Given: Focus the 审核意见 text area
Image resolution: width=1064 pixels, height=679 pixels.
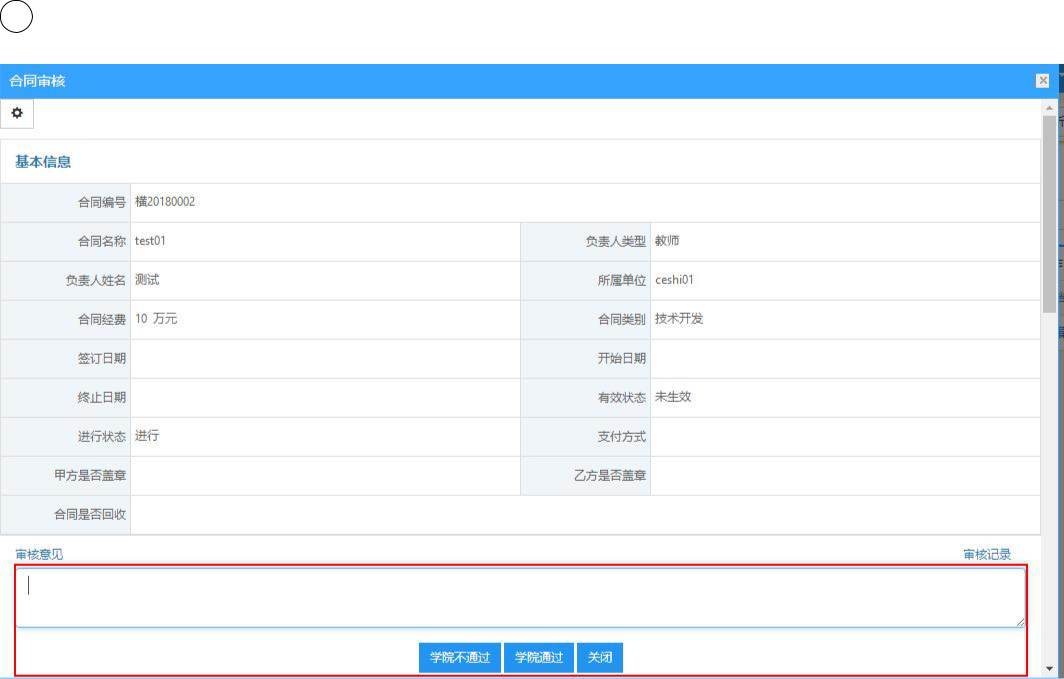Looking at the screenshot, I should pos(520,598).
